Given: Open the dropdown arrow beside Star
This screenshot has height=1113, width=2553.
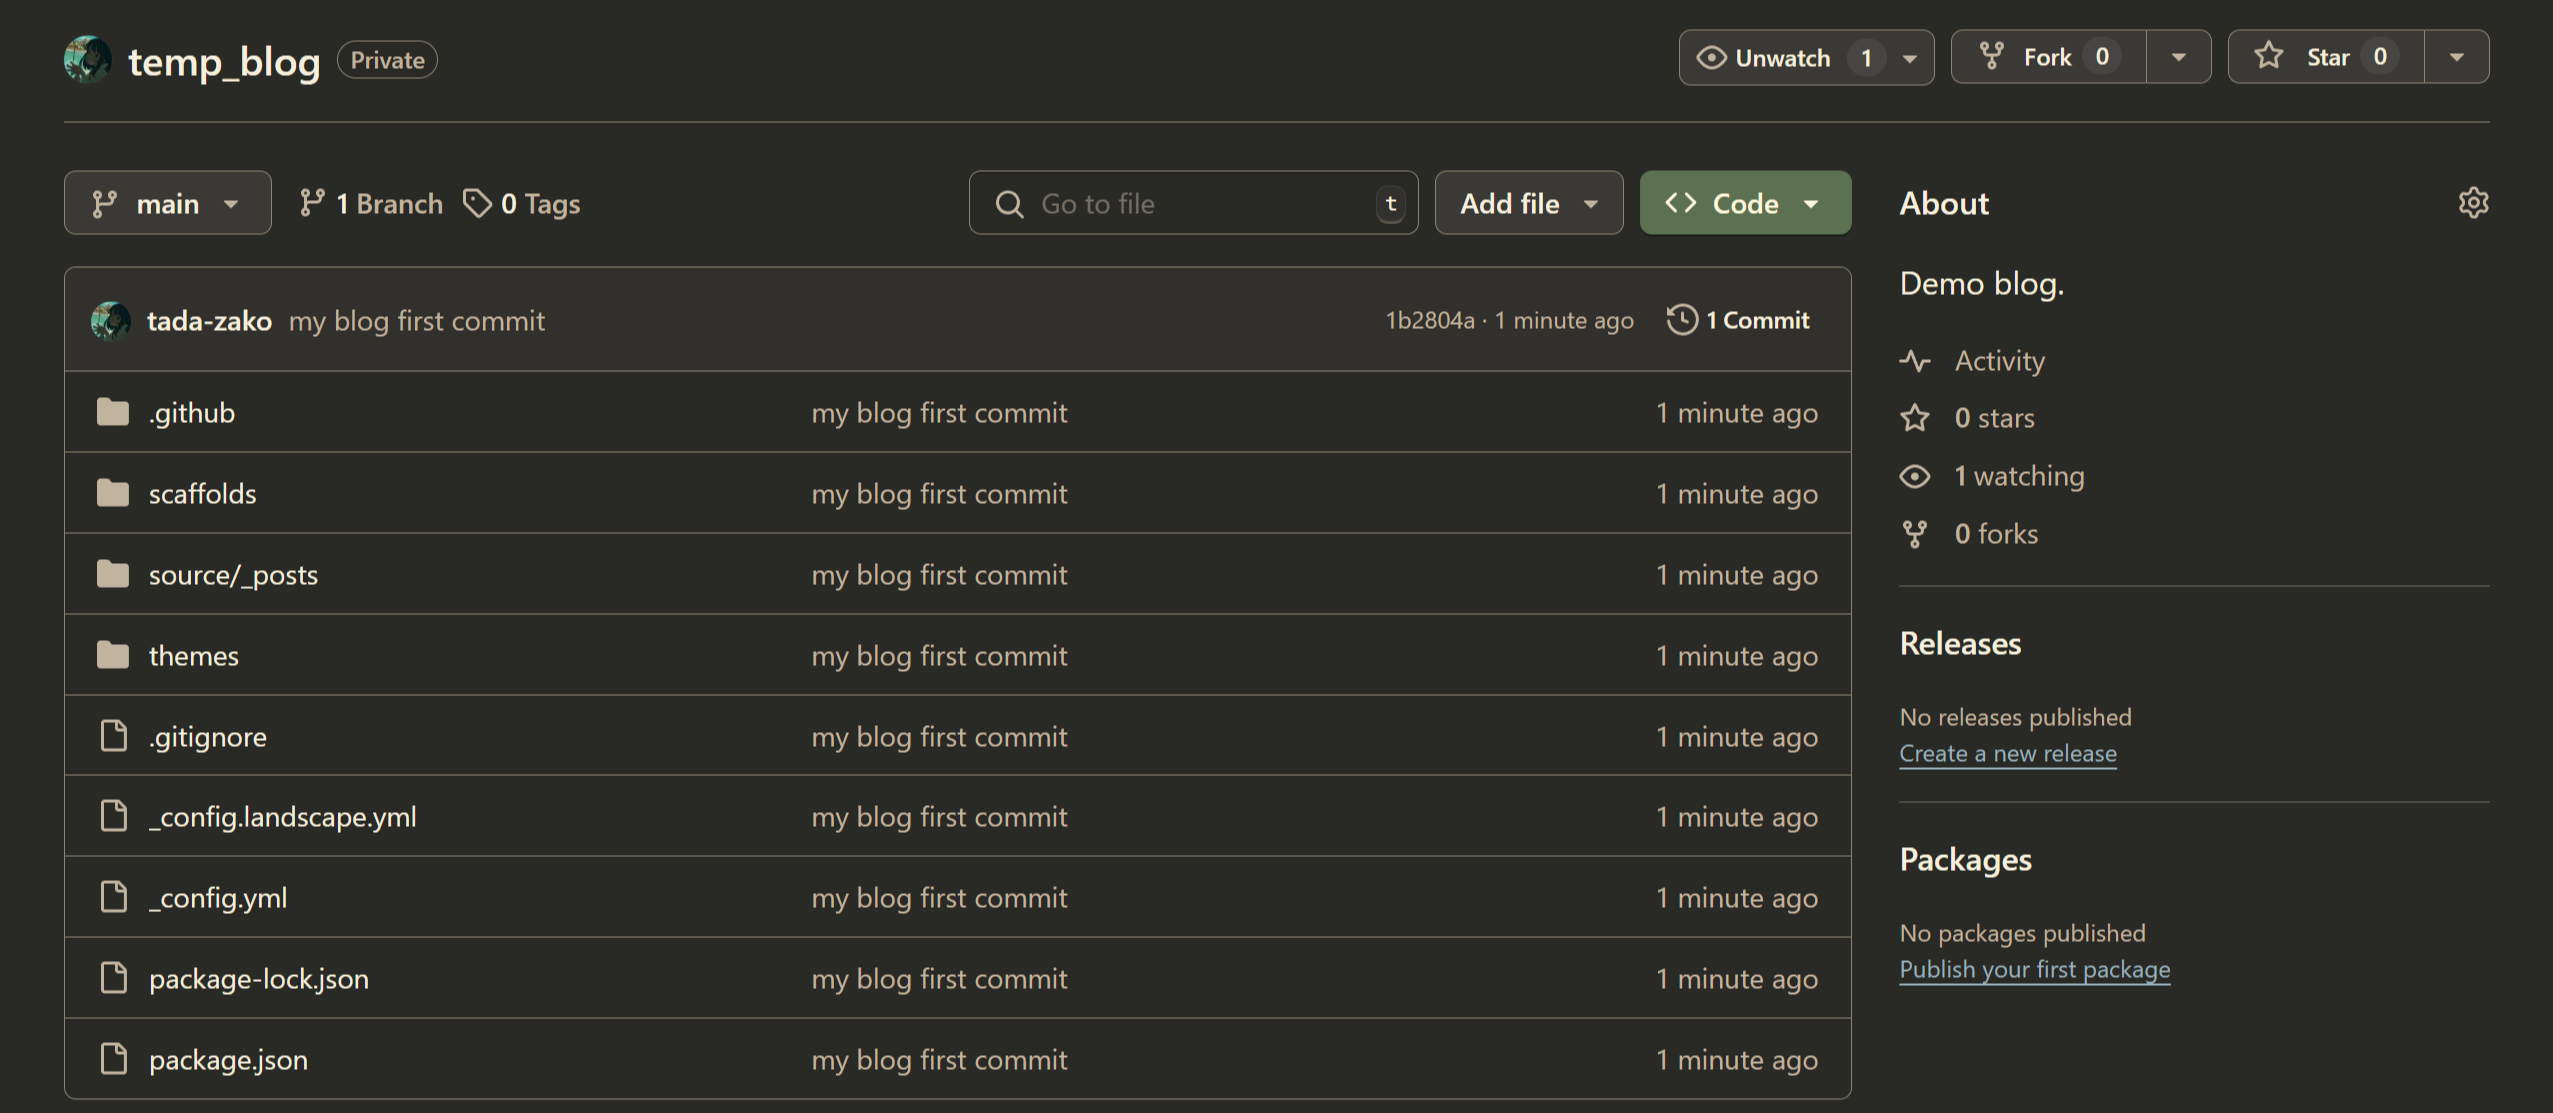Looking at the screenshot, I should coord(2456,57).
